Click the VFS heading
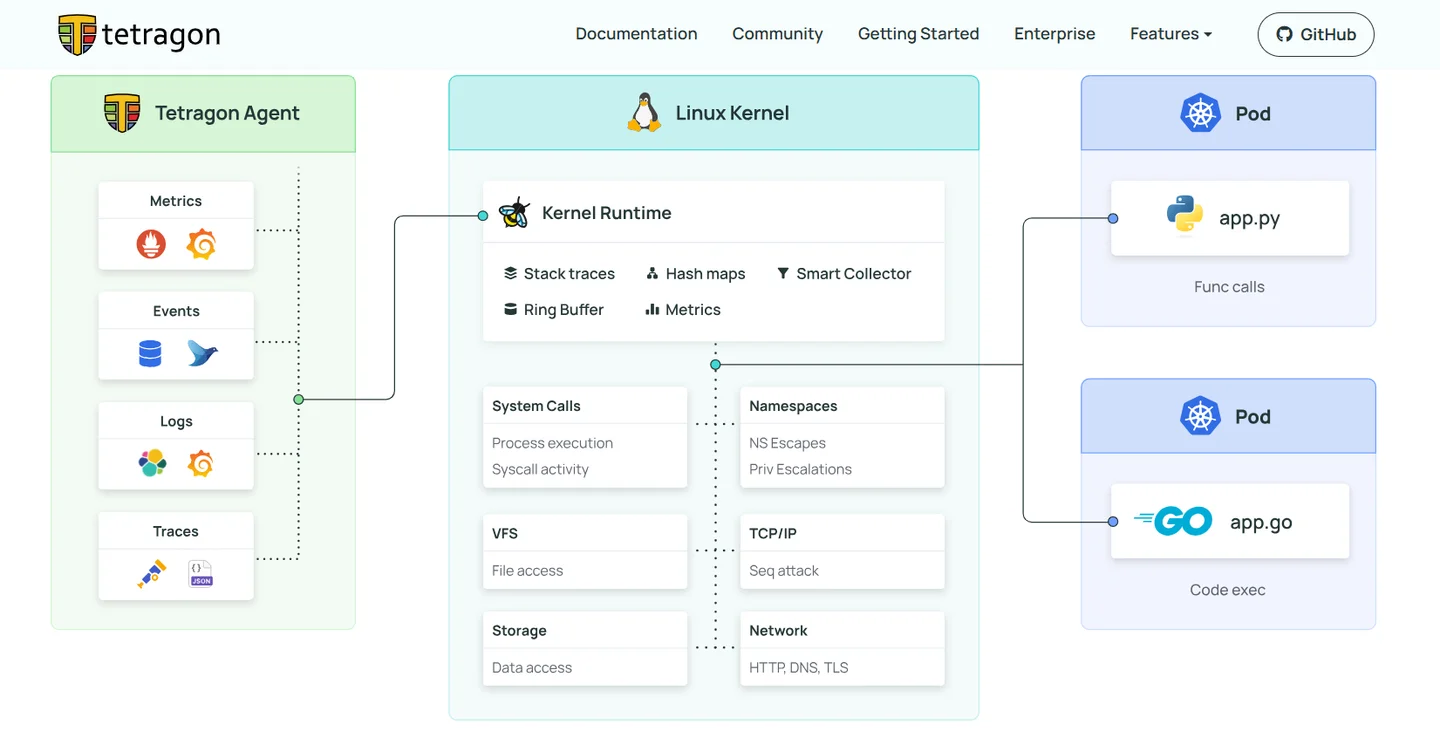 pos(505,533)
